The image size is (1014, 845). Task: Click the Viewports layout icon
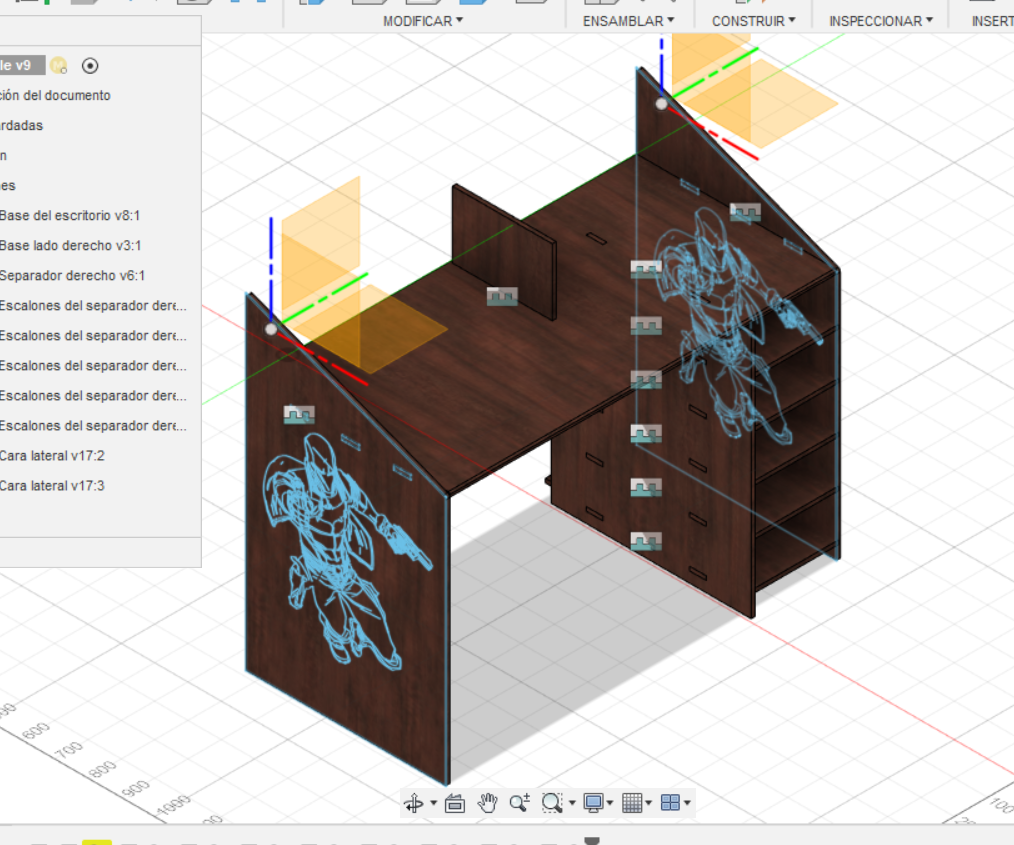coord(670,803)
